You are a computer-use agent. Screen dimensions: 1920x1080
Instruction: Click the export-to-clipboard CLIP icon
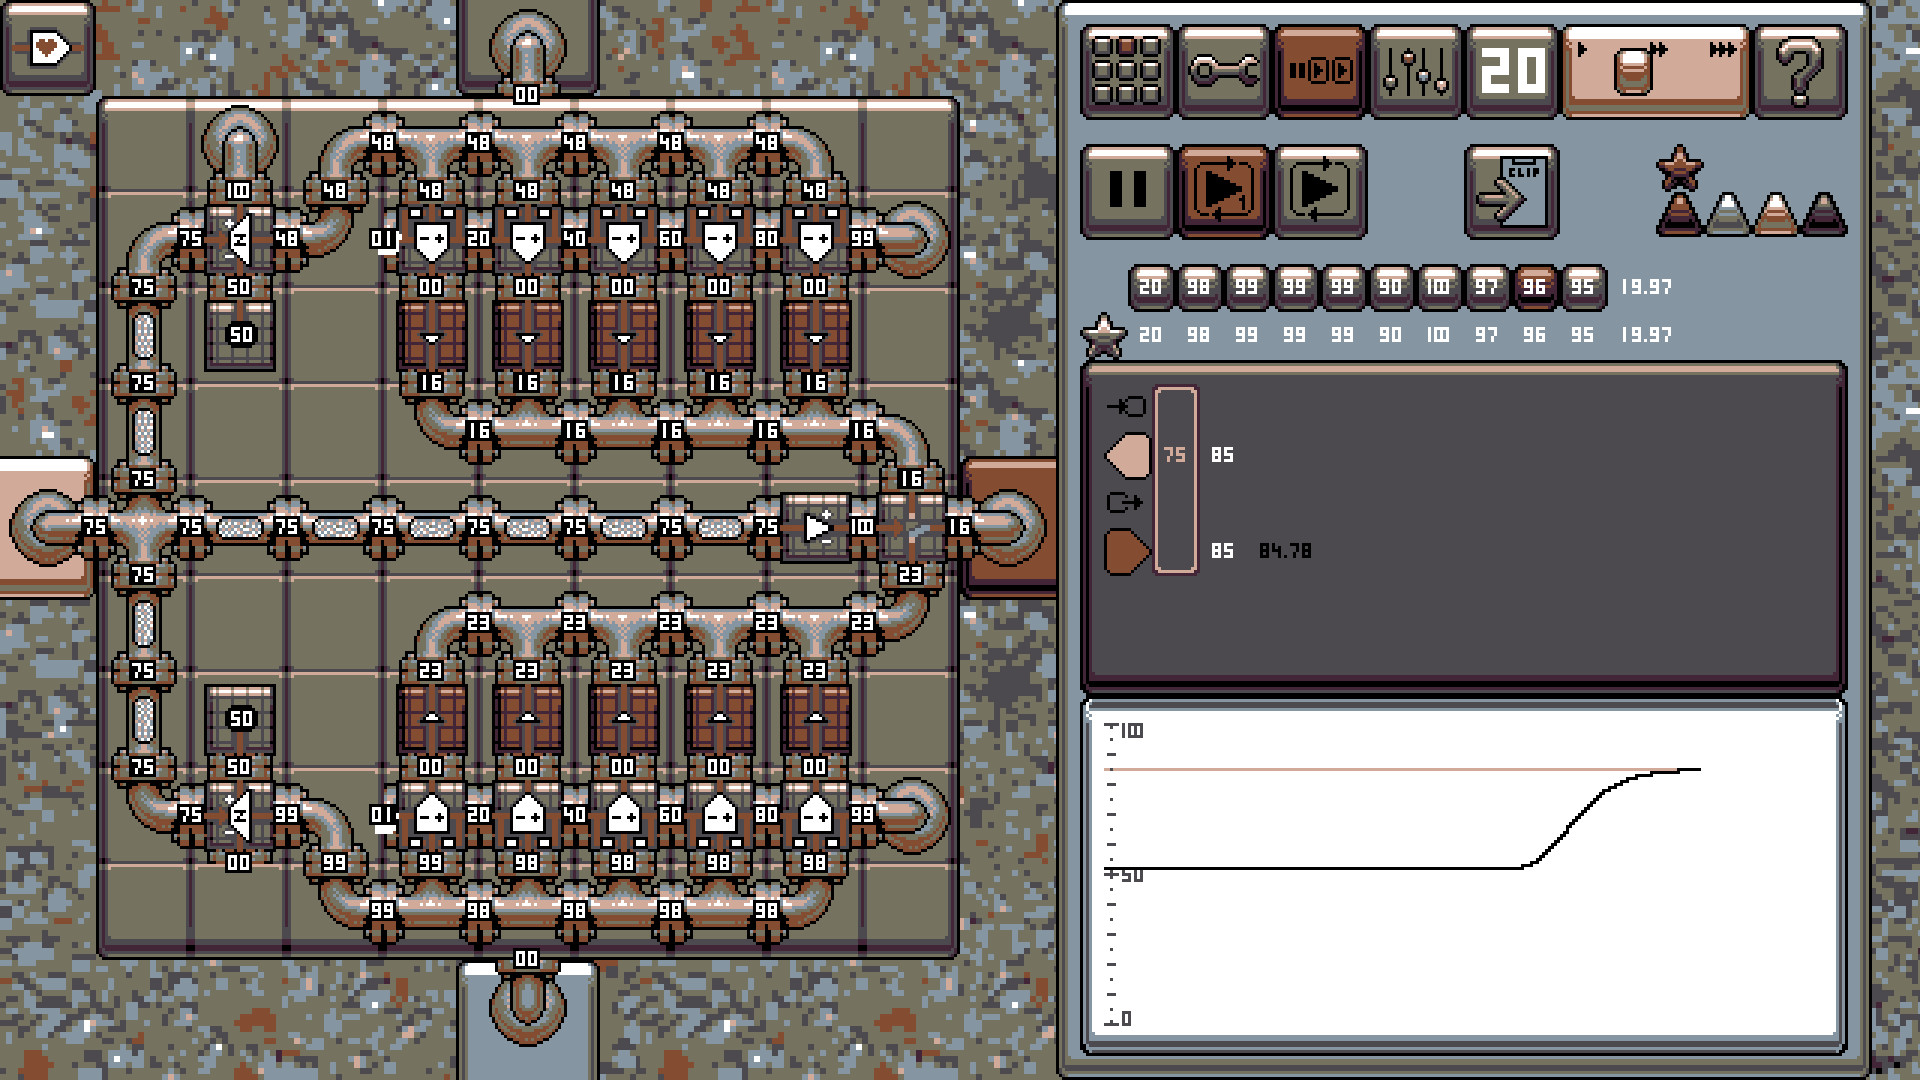[x=1511, y=192]
